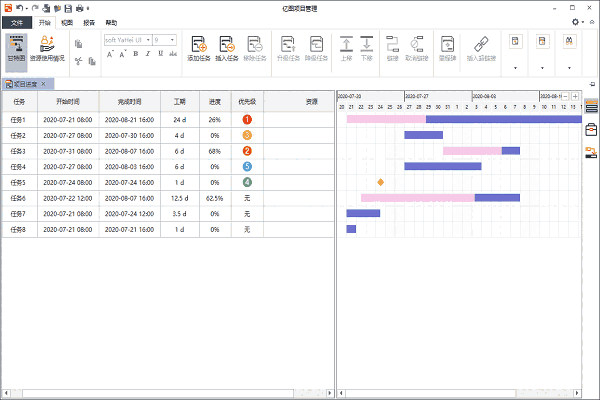Click the 任务3 pink progress bar
Image resolution: width=600 pixels, height=400 pixels.
point(471,151)
